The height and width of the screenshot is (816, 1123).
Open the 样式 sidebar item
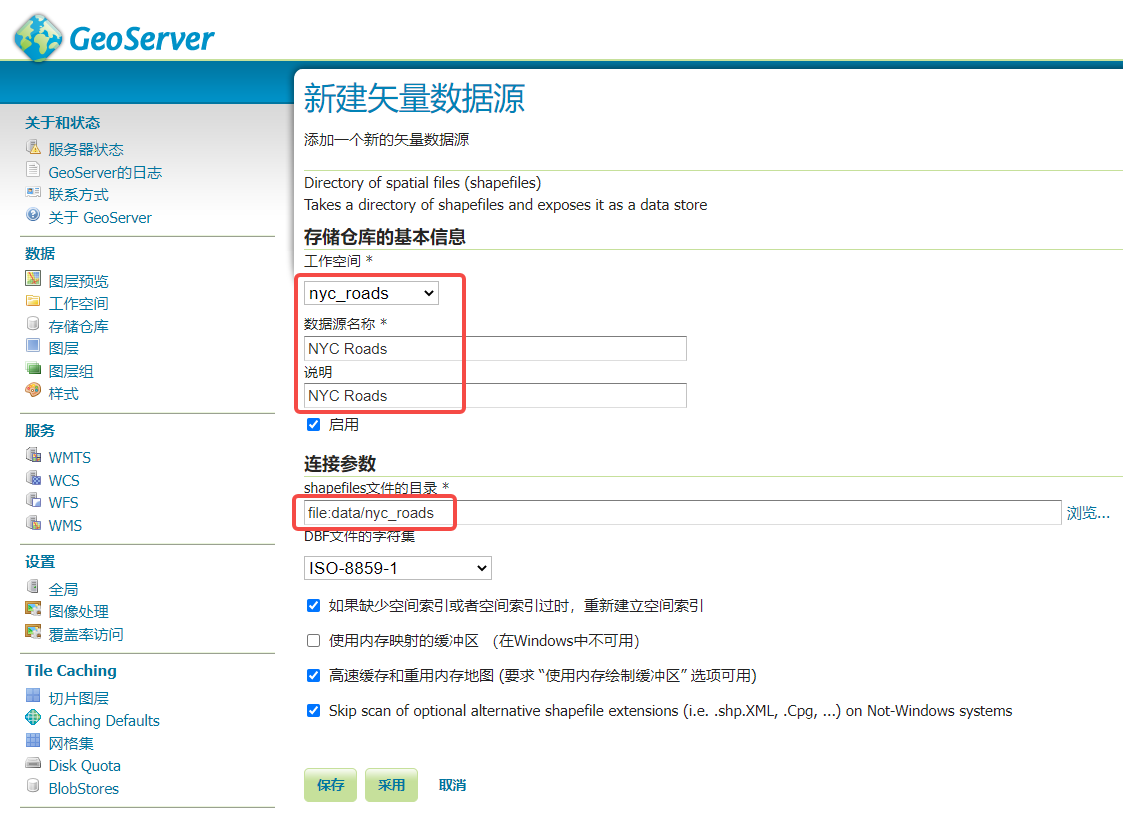click(x=63, y=393)
